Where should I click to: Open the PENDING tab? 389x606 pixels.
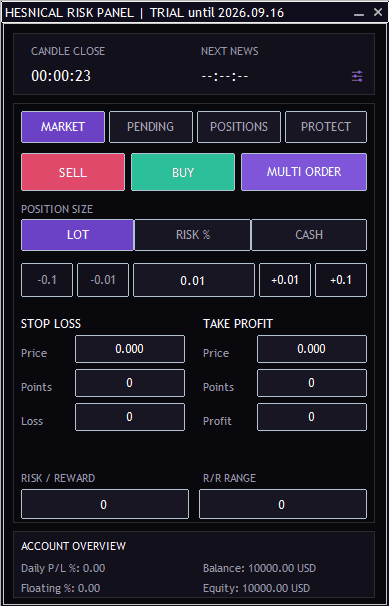(151, 127)
